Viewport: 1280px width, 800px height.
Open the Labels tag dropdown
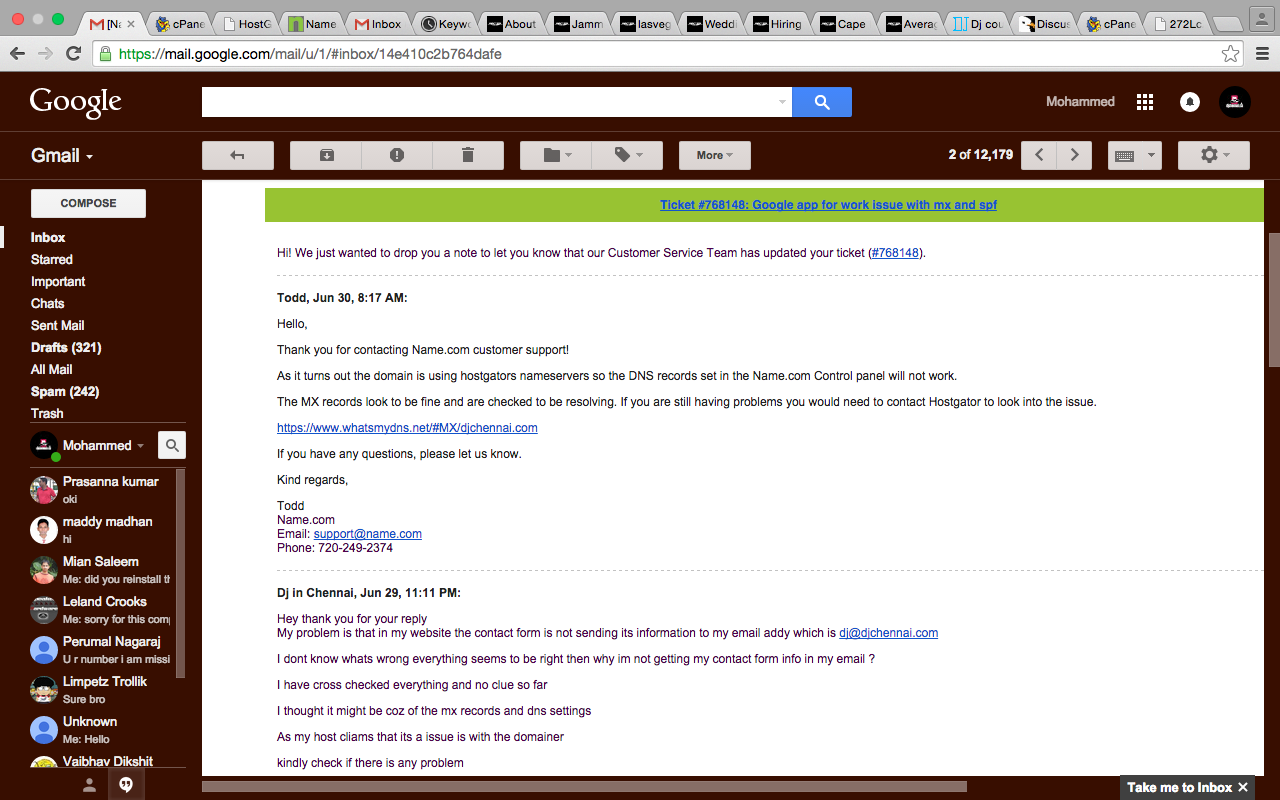coord(627,155)
